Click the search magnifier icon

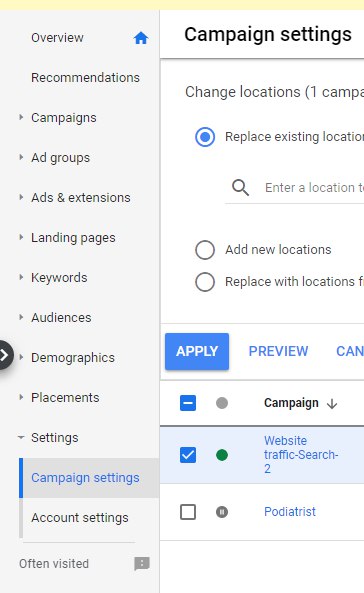click(x=240, y=188)
